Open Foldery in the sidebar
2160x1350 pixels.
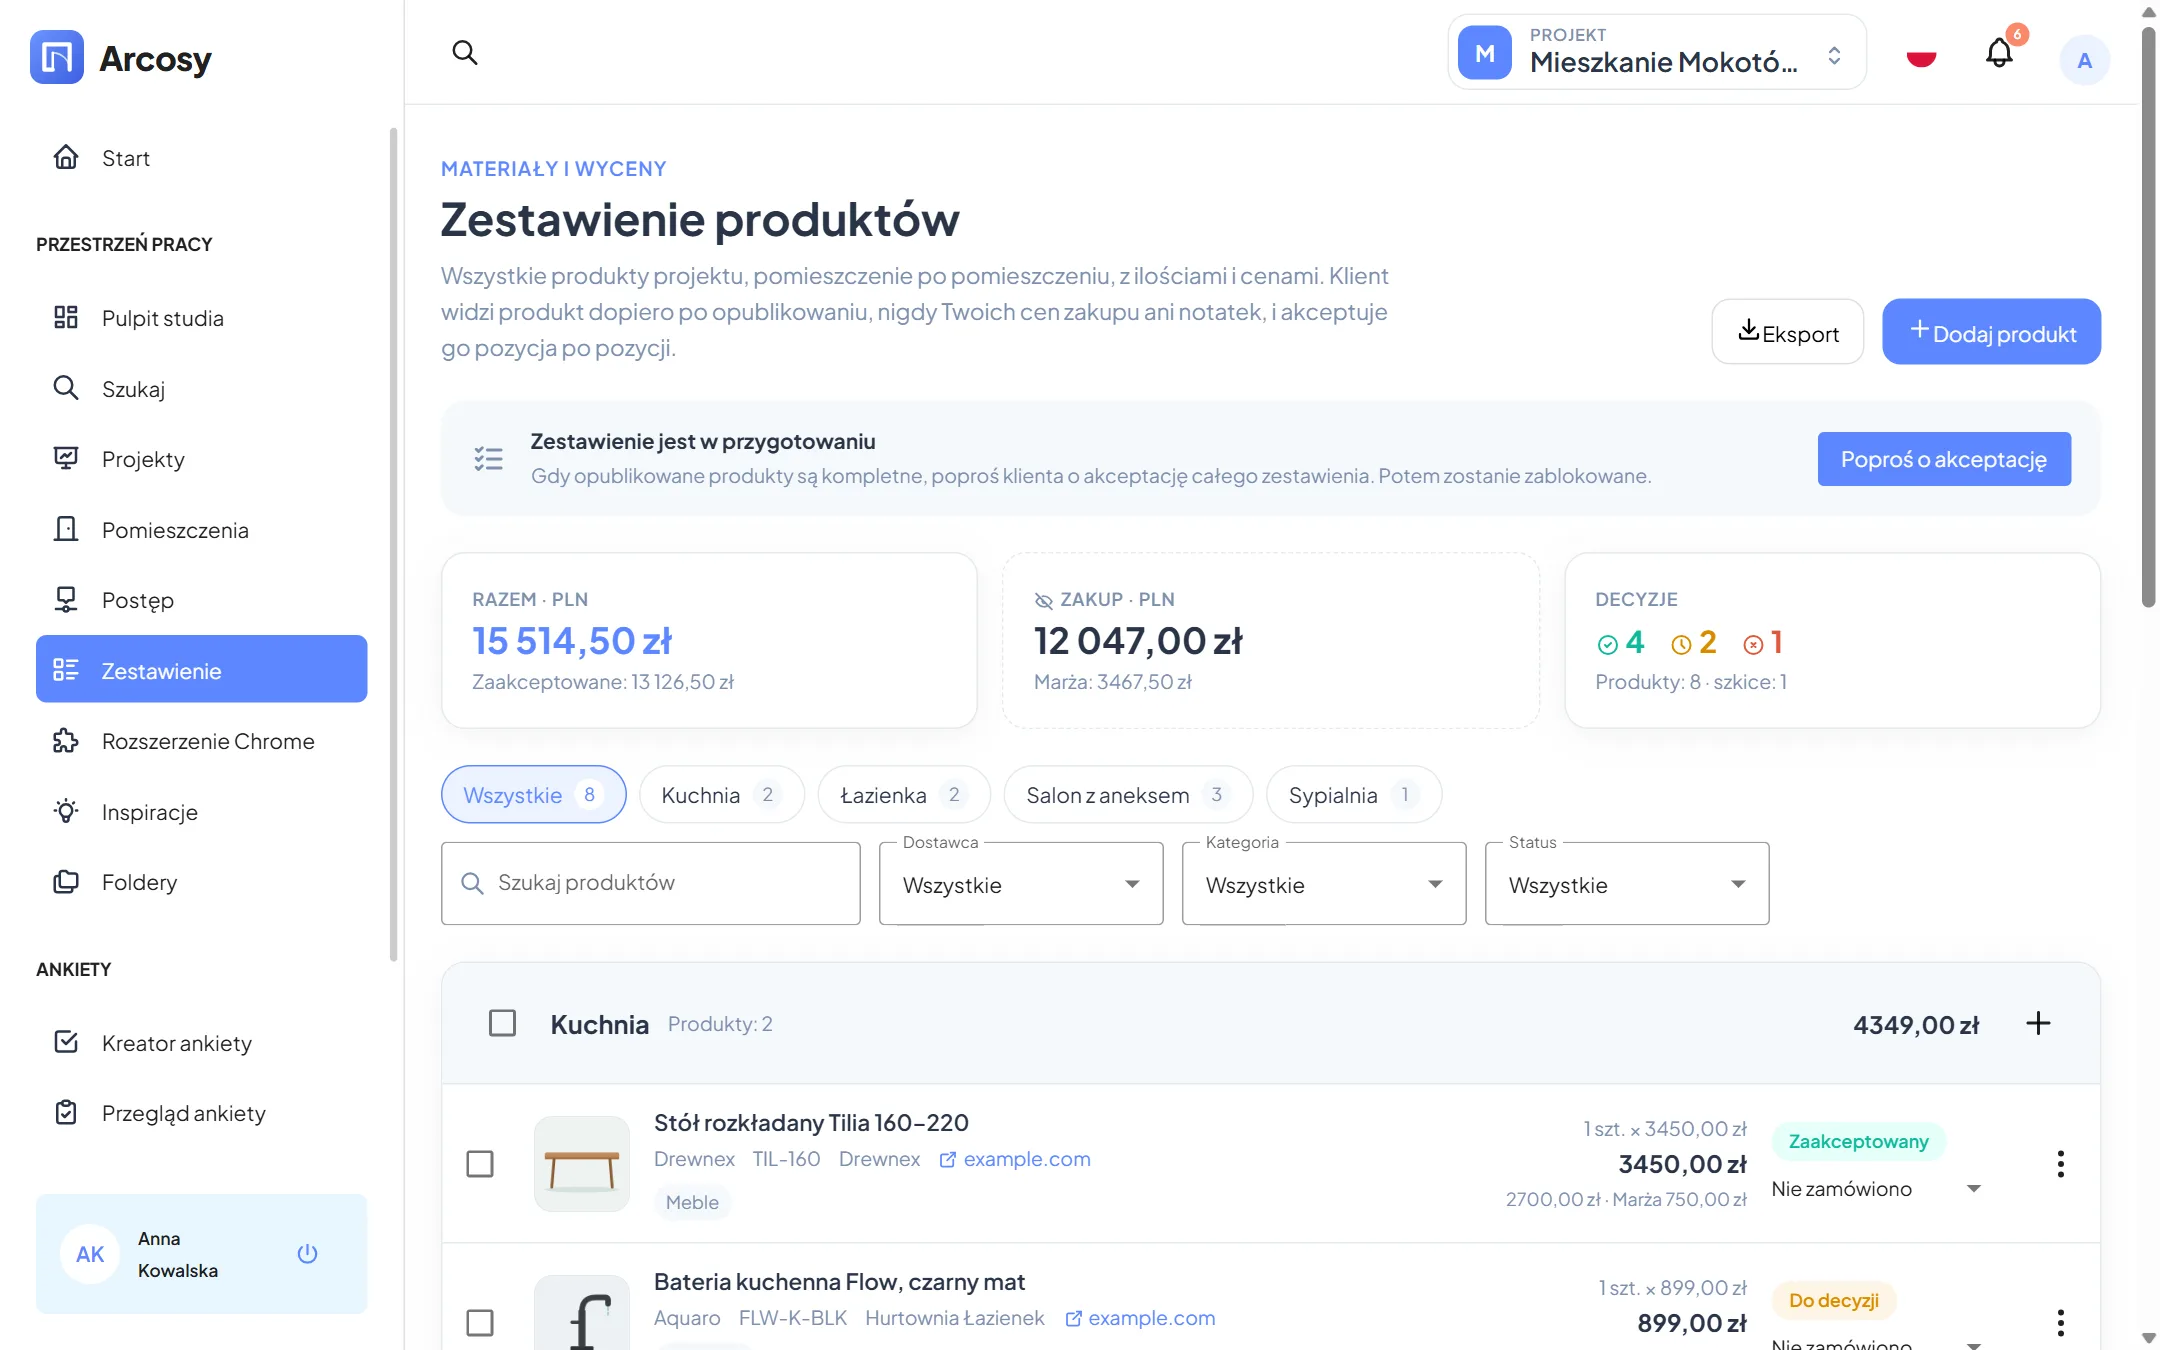pos(201,882)
